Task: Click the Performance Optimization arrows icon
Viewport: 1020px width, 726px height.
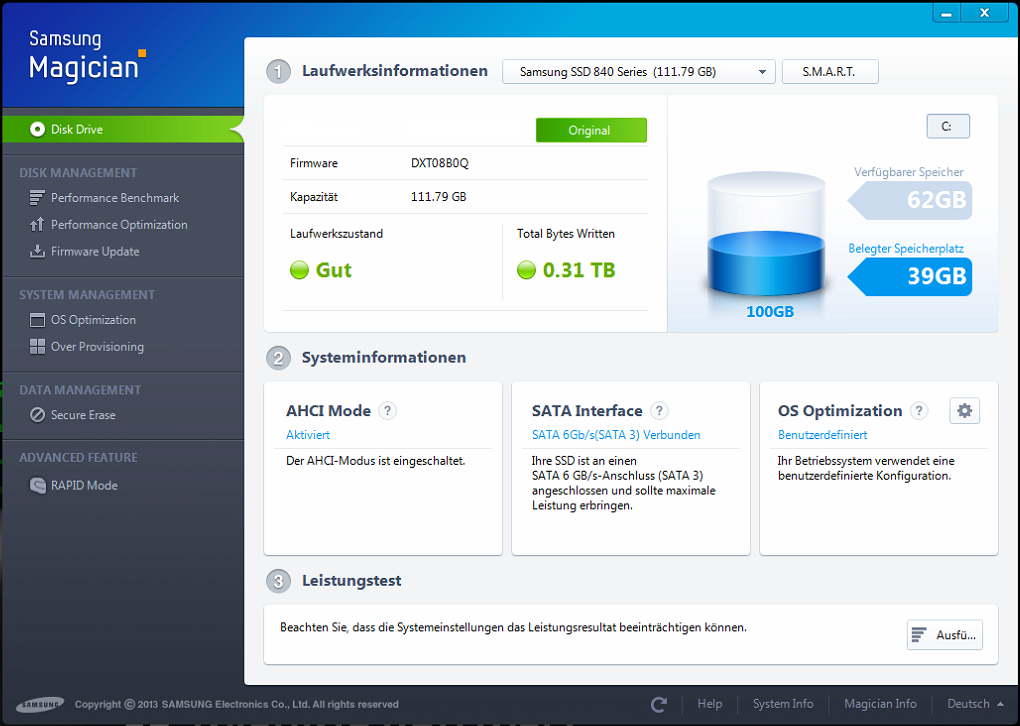Action: [x=37, y=224]
